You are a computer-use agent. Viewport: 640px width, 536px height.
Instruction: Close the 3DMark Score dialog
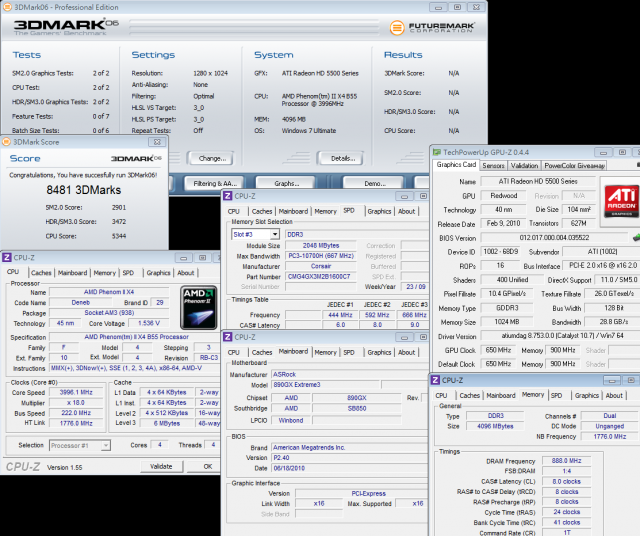pos(157,142)
